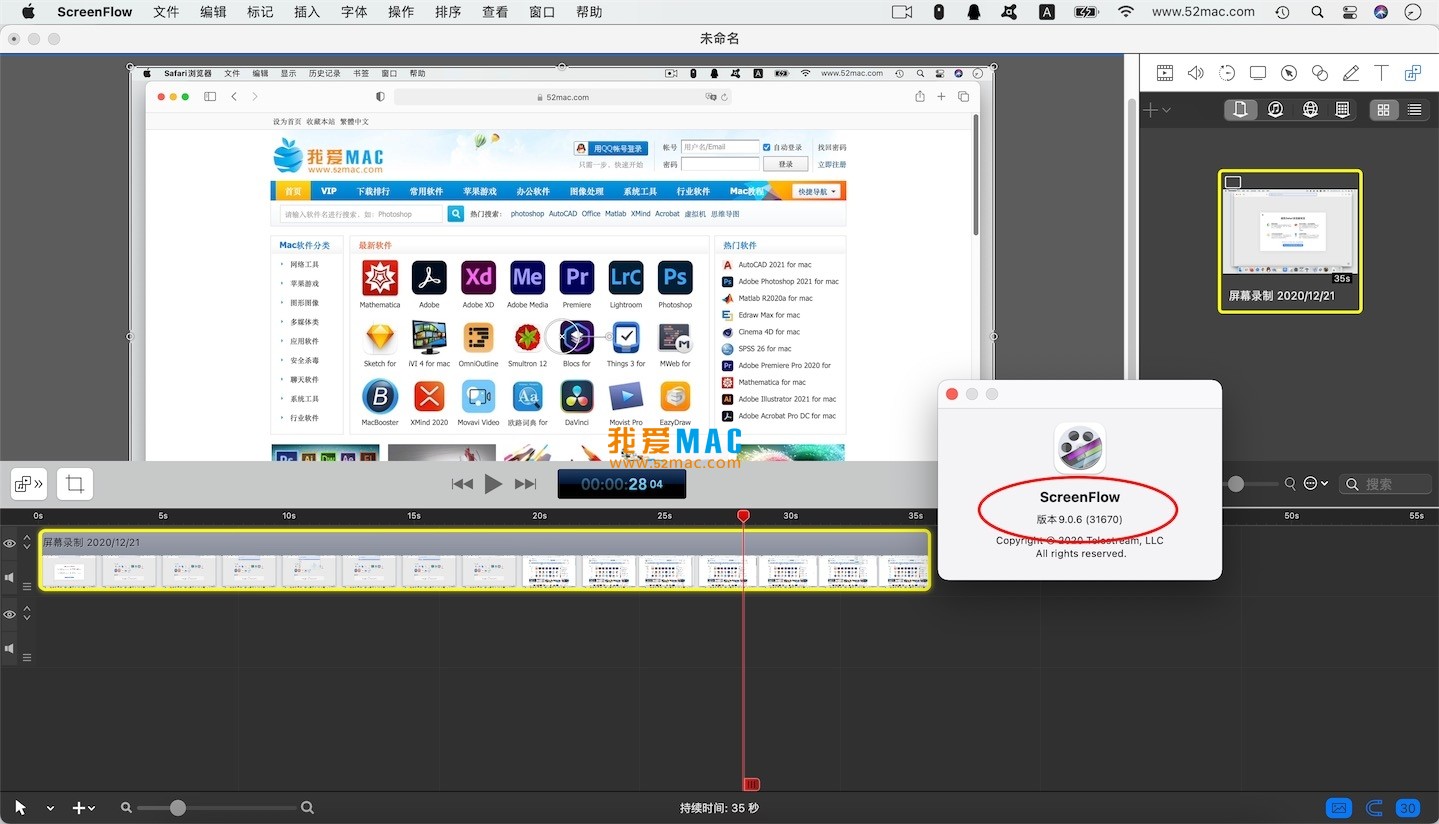Open the 标记 menu
Image resolution: width=1439 pixels, height=824 pixels.
[x=260, y=12]
